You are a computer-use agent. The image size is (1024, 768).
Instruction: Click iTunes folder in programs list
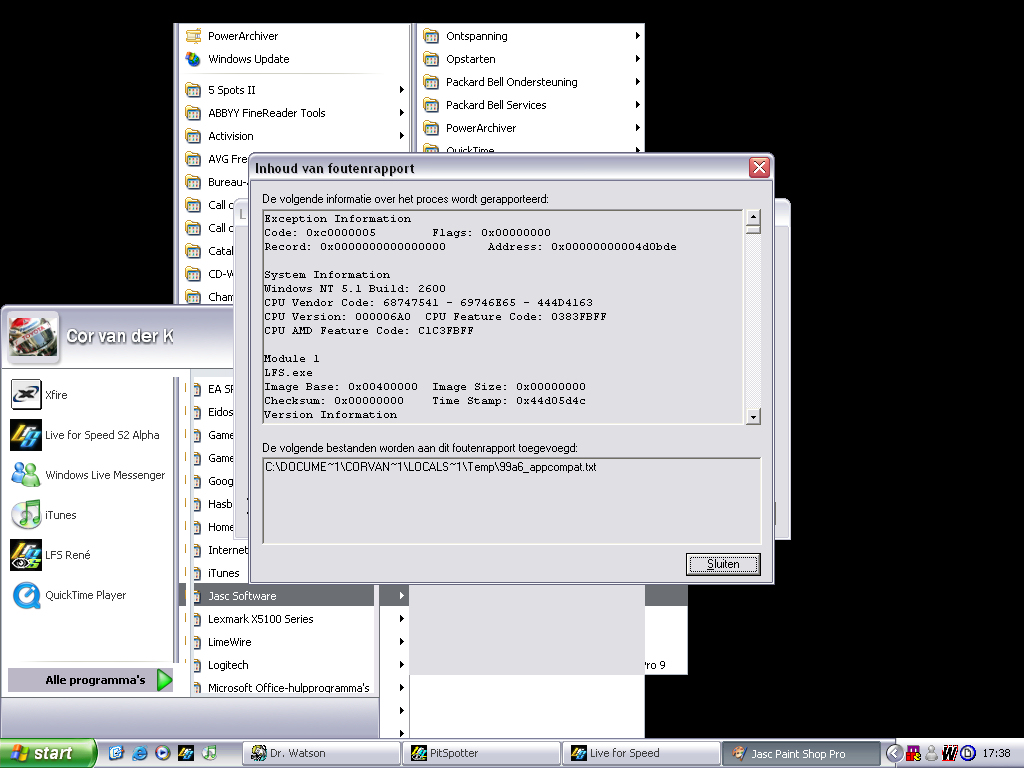coord(223,573)
